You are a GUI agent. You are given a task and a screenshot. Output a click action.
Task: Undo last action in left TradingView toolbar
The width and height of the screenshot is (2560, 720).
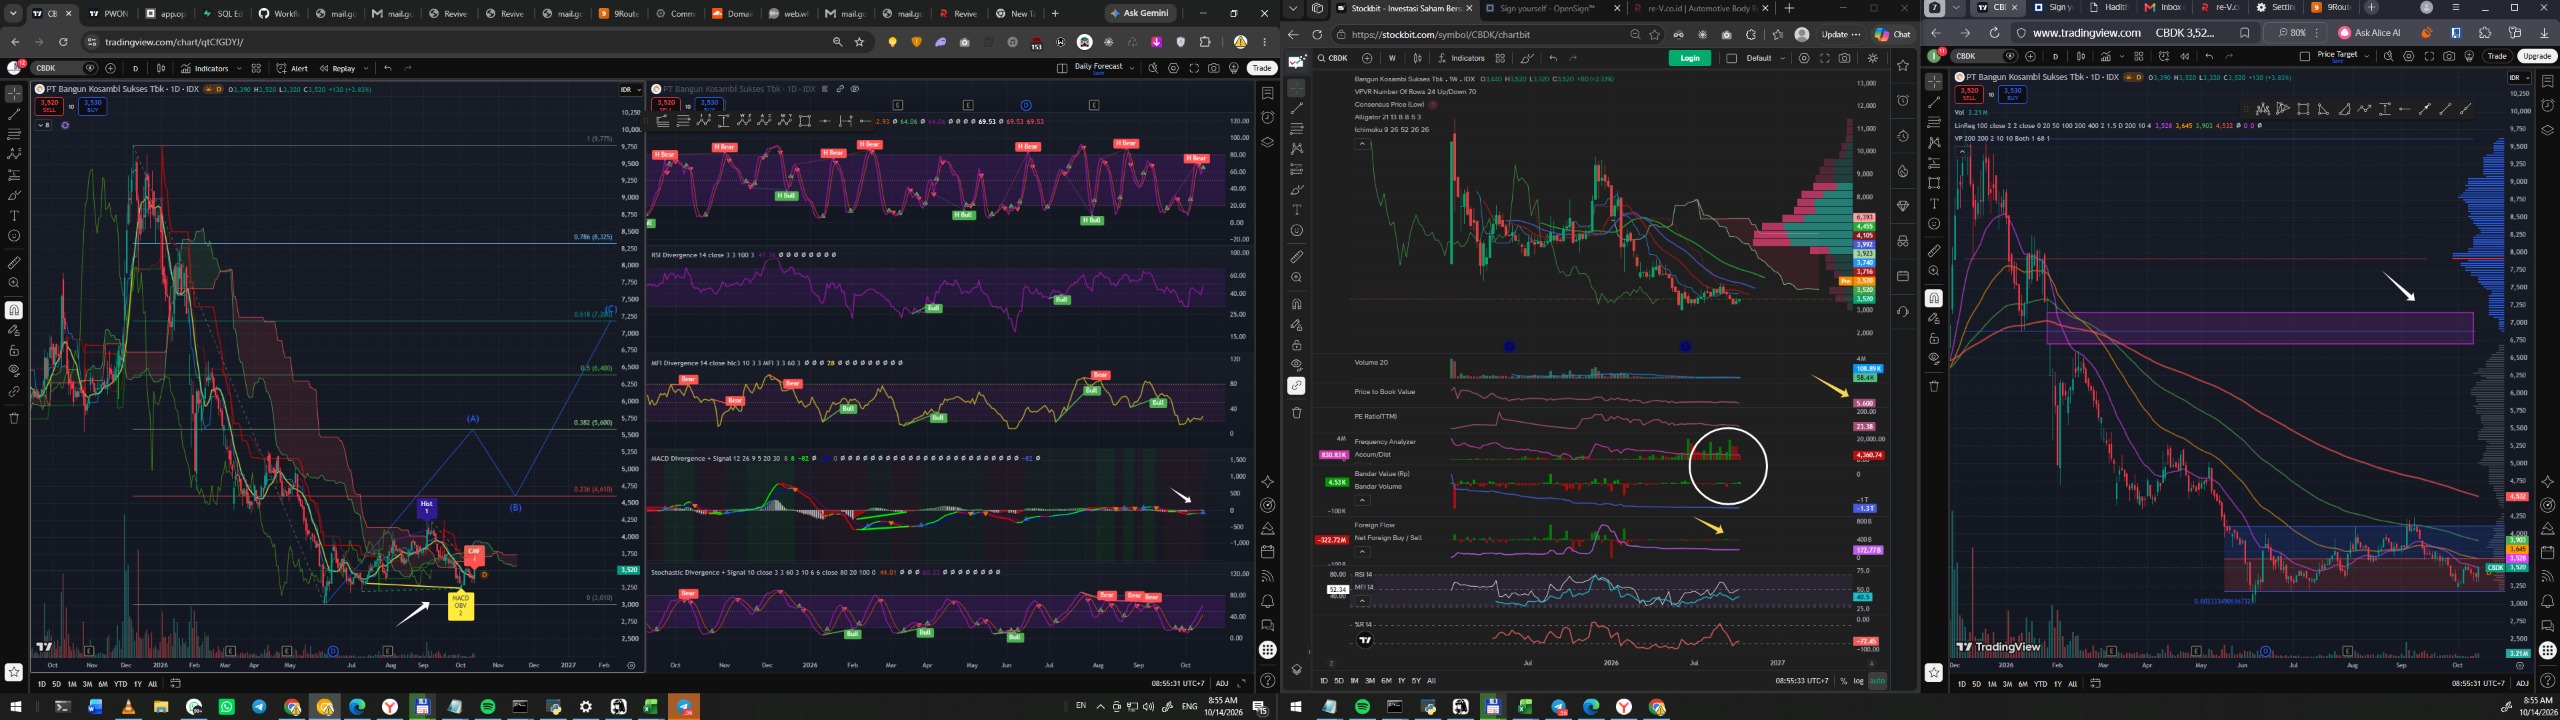(388, 68)
